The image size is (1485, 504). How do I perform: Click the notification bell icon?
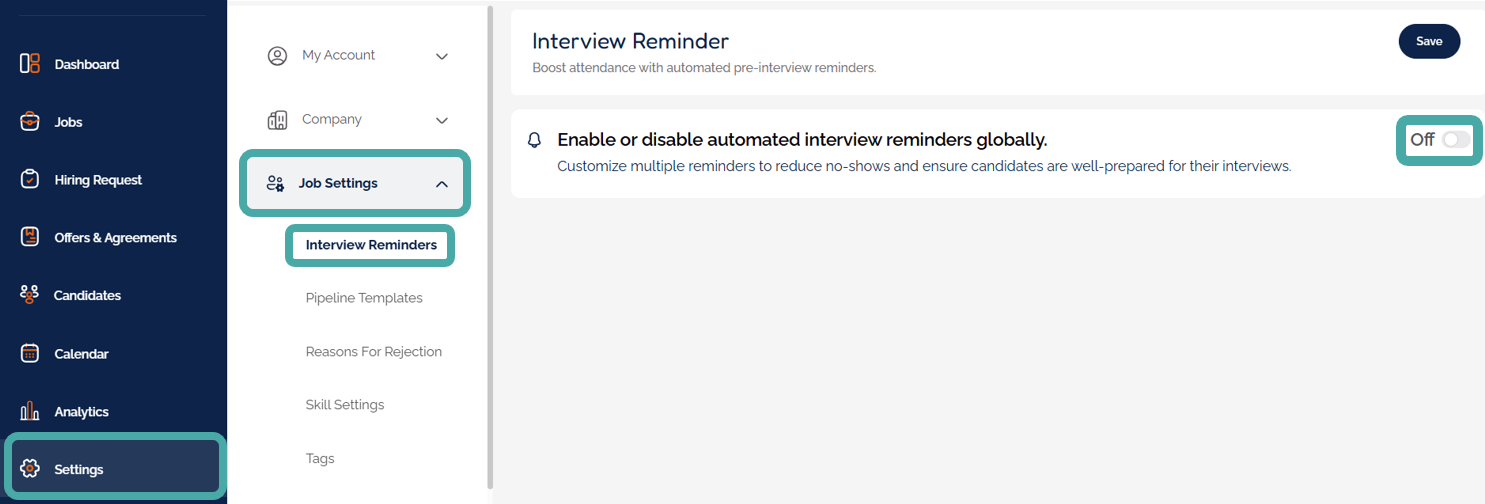(534, 140)
